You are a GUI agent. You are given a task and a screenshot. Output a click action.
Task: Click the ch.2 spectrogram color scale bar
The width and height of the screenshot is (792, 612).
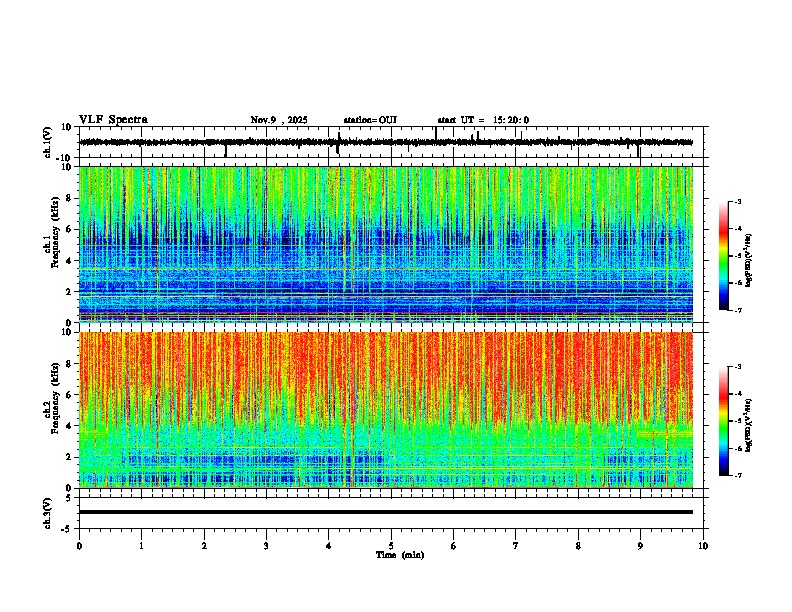[x=724, y=421]
